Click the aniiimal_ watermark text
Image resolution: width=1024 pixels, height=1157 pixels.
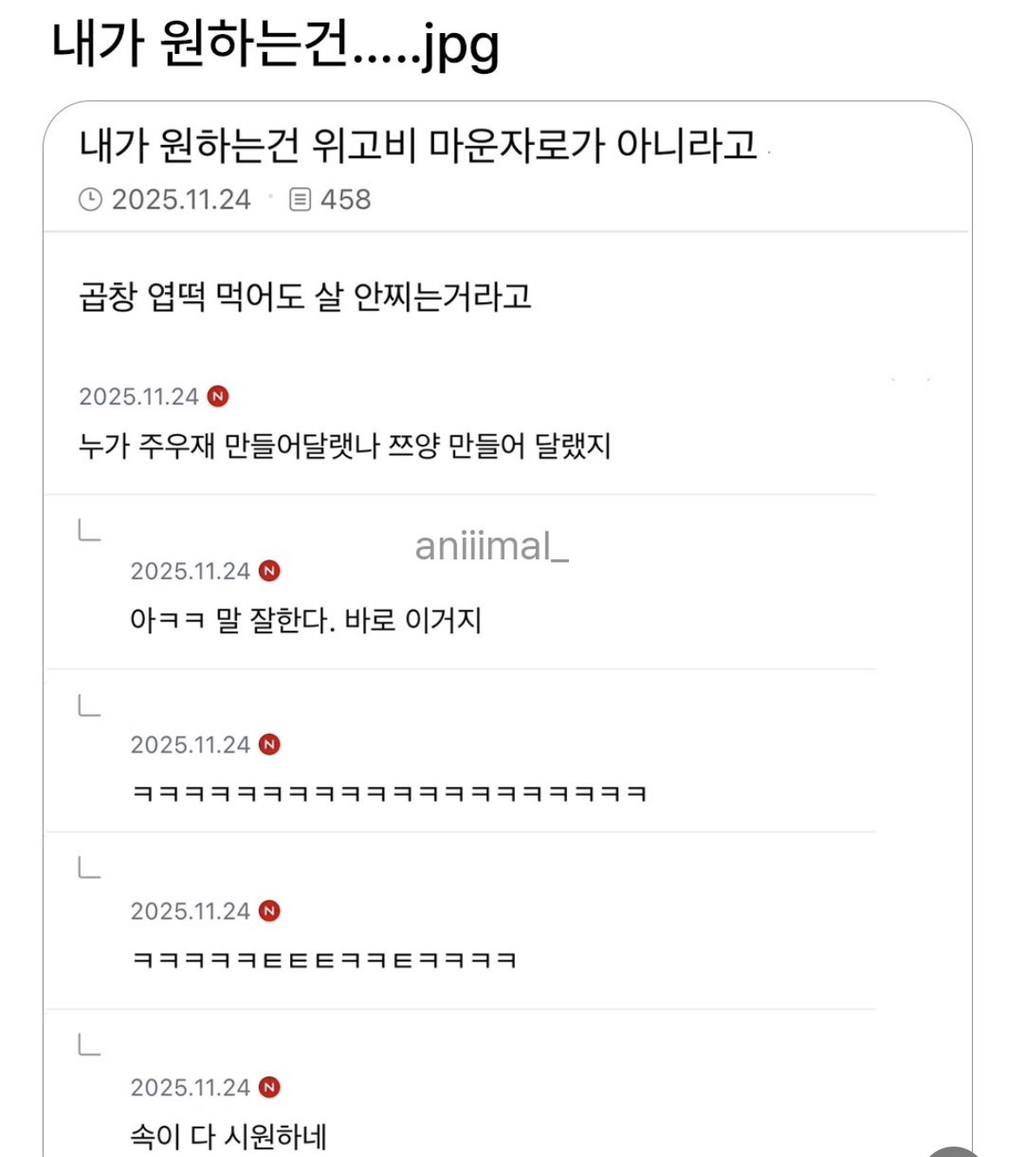[492, 546]
